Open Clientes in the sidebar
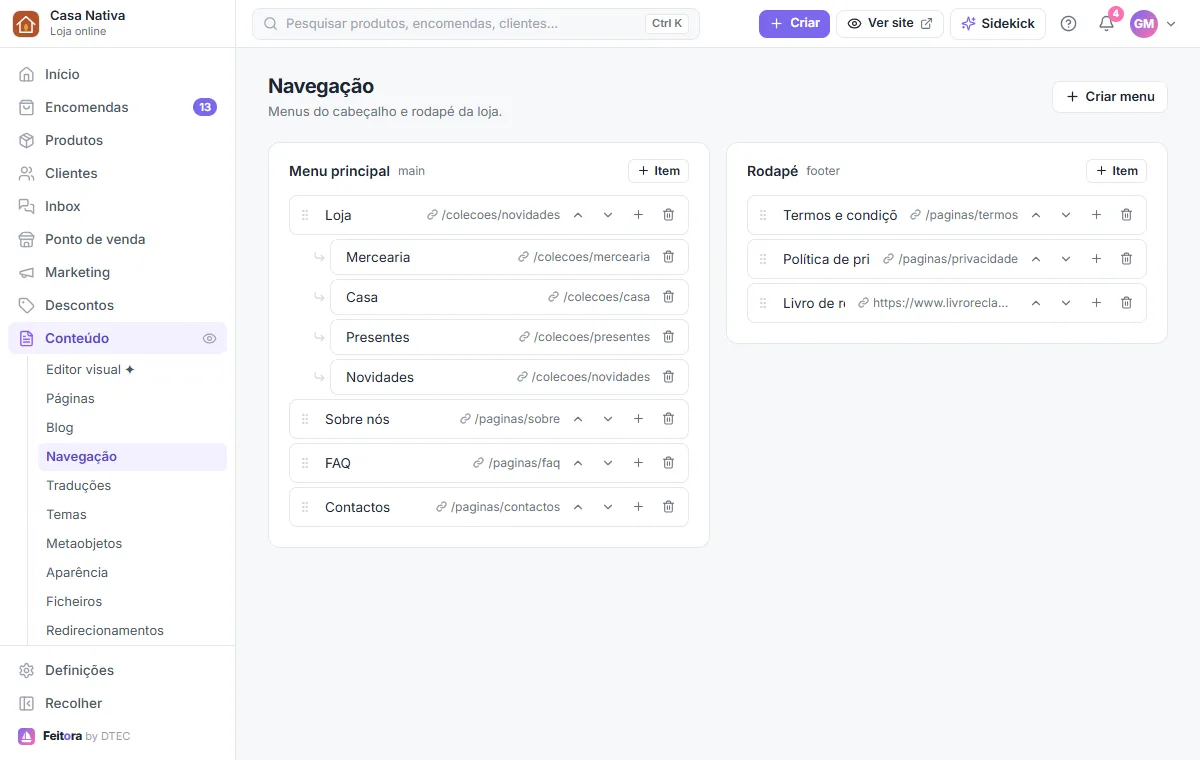The image size is (1200, 760). [x=117, y=173]
